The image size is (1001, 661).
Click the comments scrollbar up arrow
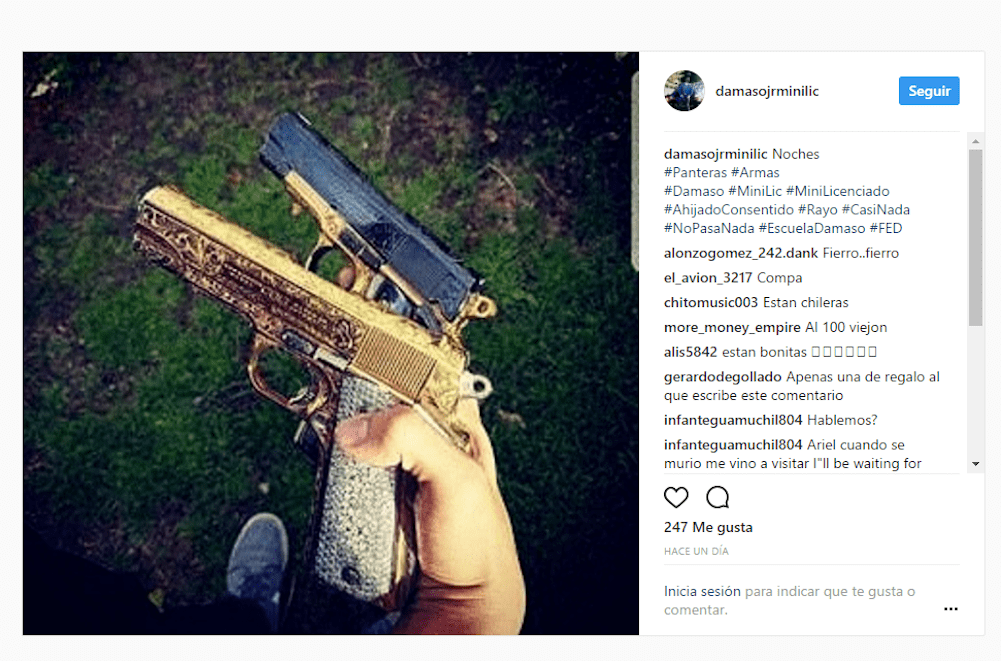click(975, 141)
